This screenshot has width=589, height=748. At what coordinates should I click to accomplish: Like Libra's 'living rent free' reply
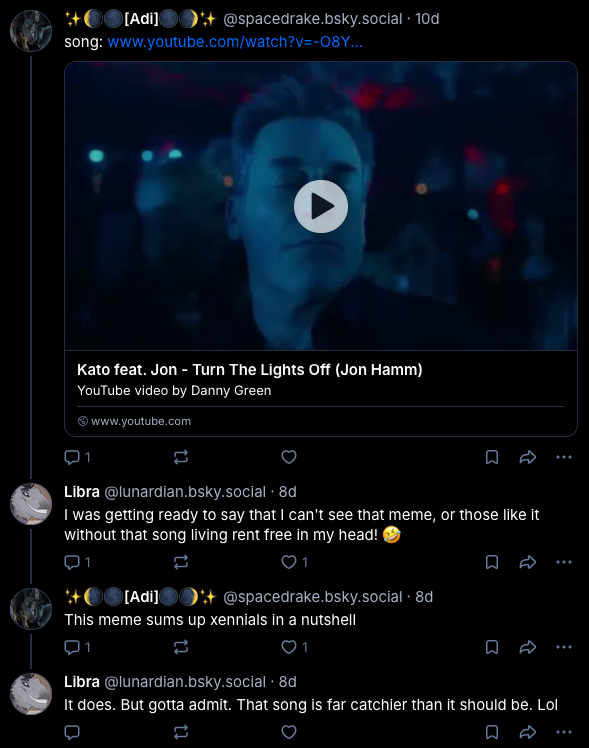(294, 562)
